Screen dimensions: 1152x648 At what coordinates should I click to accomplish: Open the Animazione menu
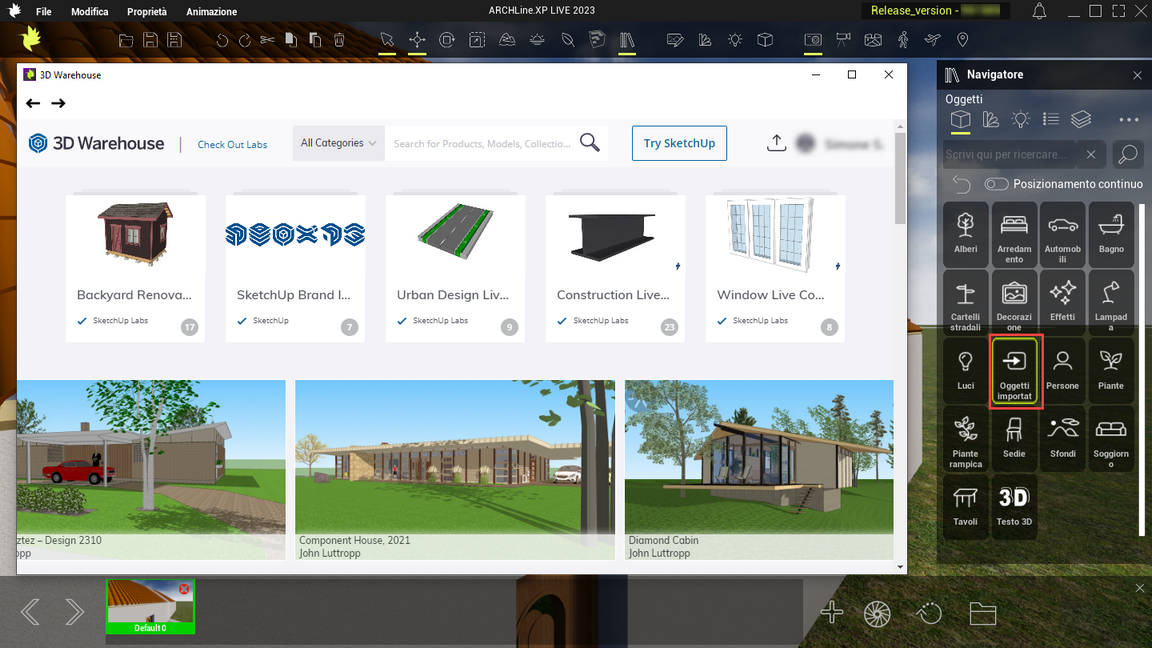[x=212, y=12]
